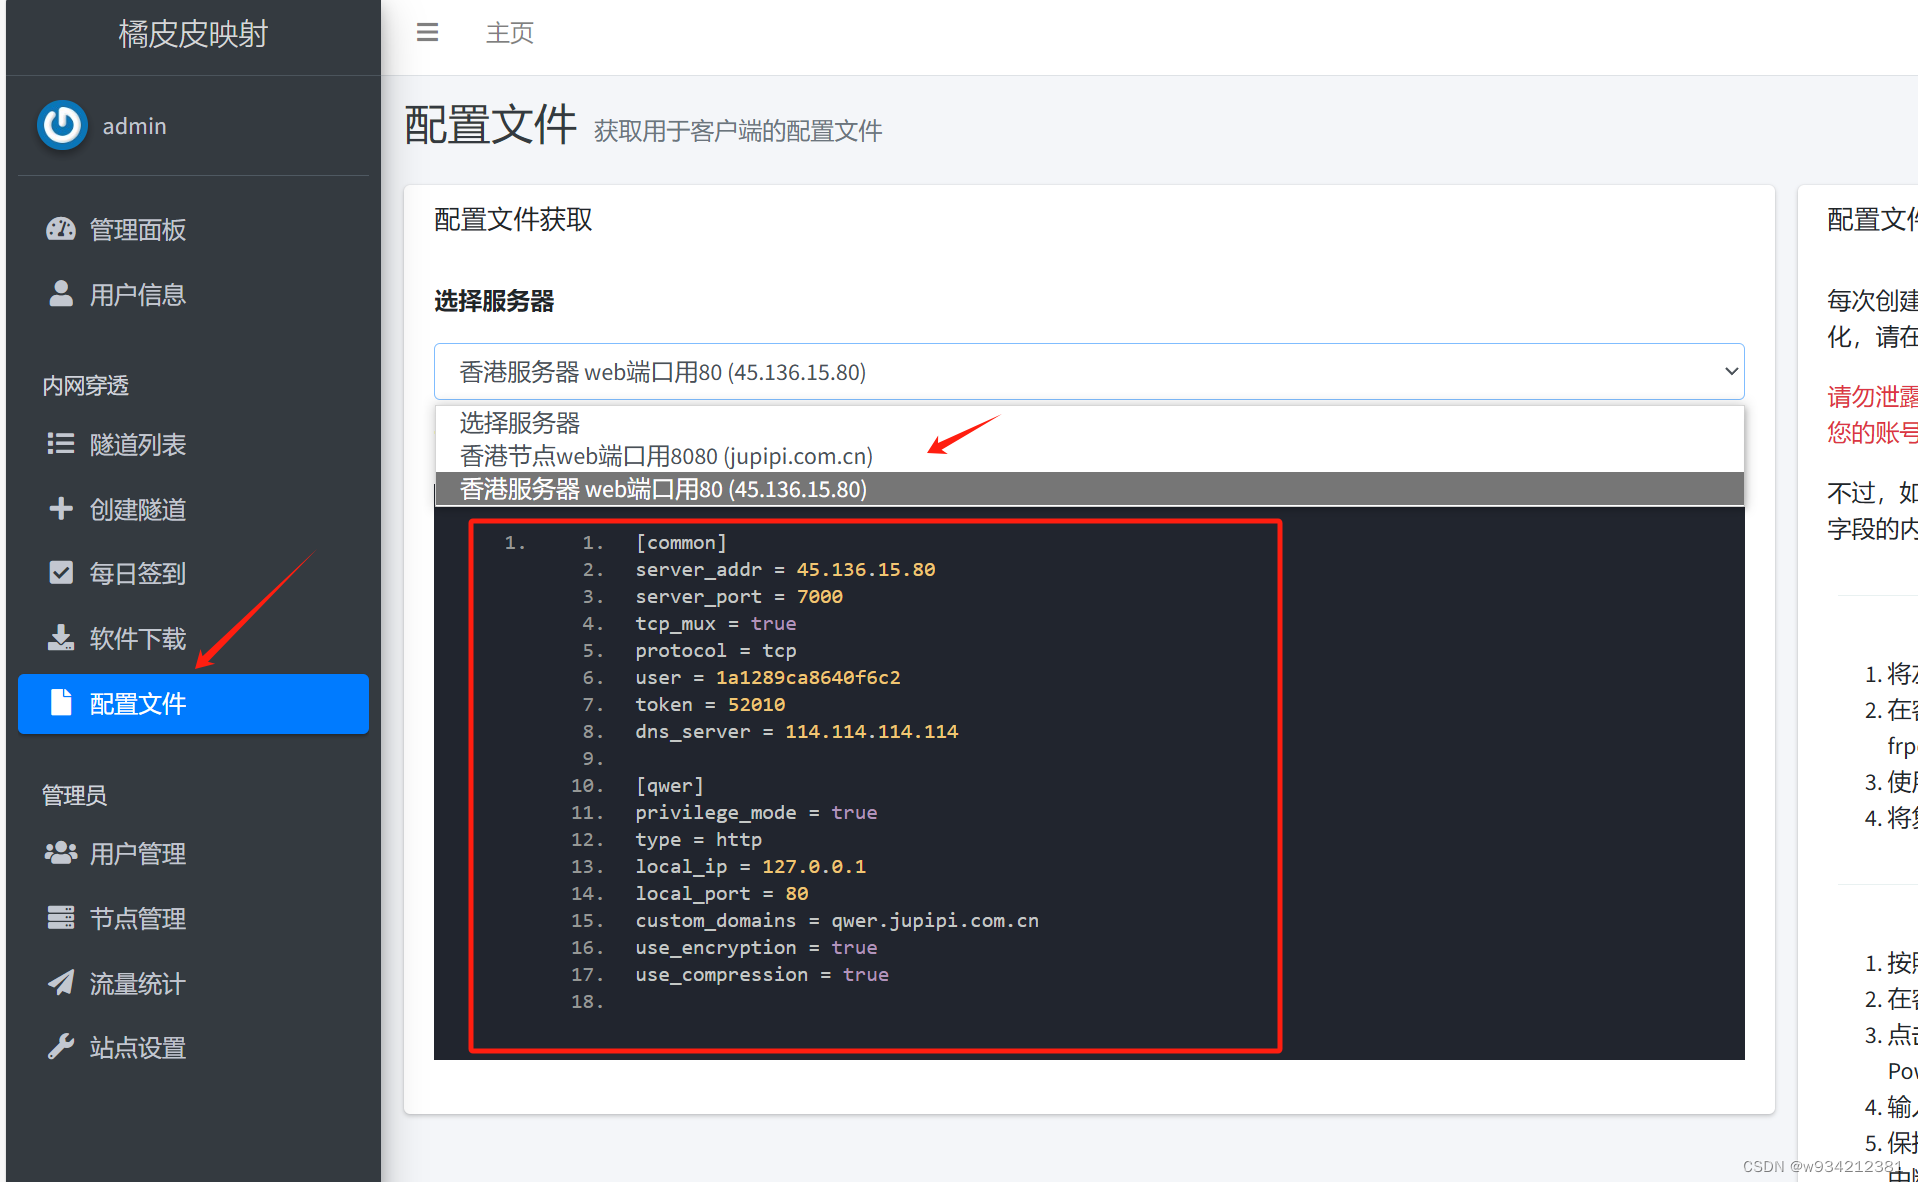Open 创建隧道 in the sidebar
The height and width of the screenshot is (1182, 1918).
(193, 509)
